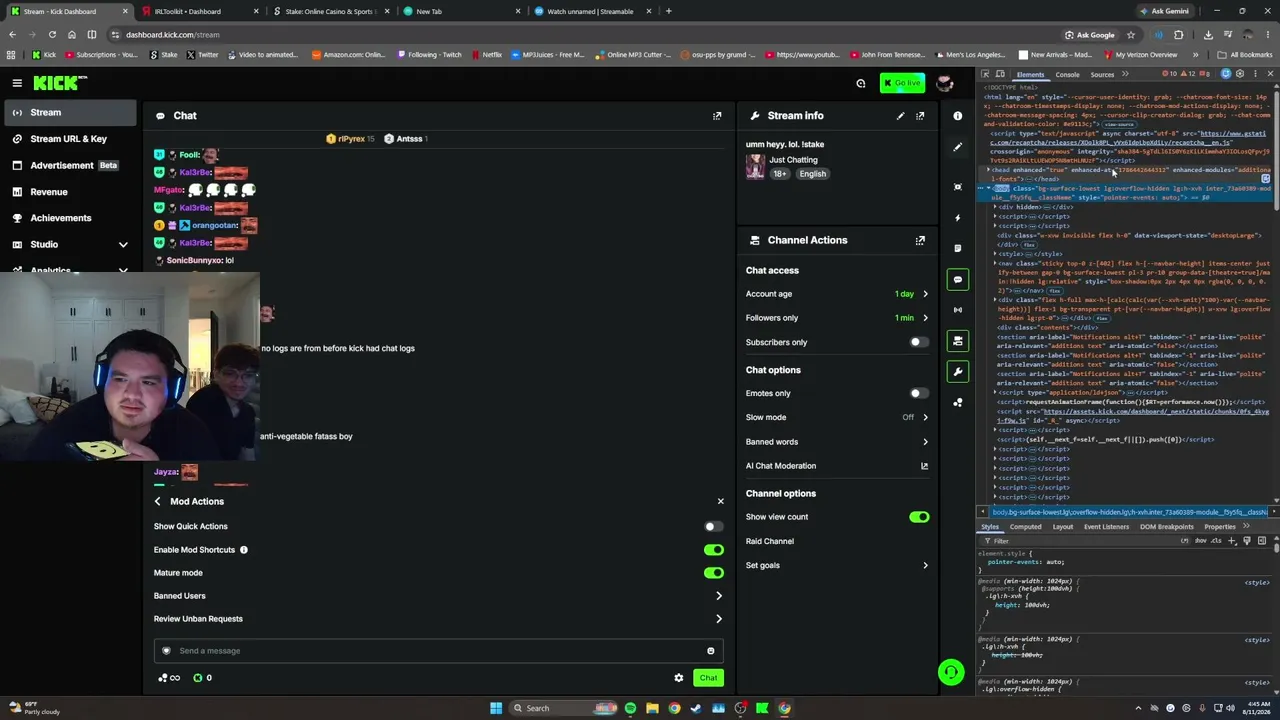Toggle the .cls element classes button
Image resolution: width=1280 pixels, height=720 pixels.
click(x=1216, y=541)
